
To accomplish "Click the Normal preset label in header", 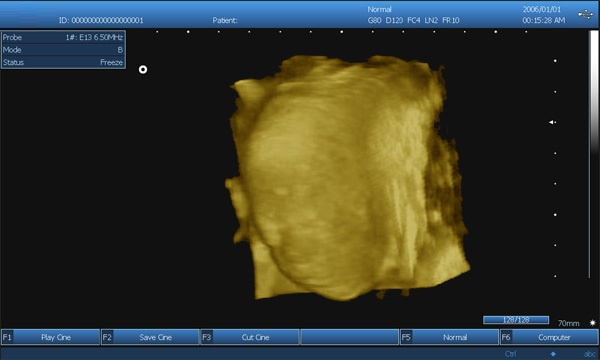I will coord(379,9).
